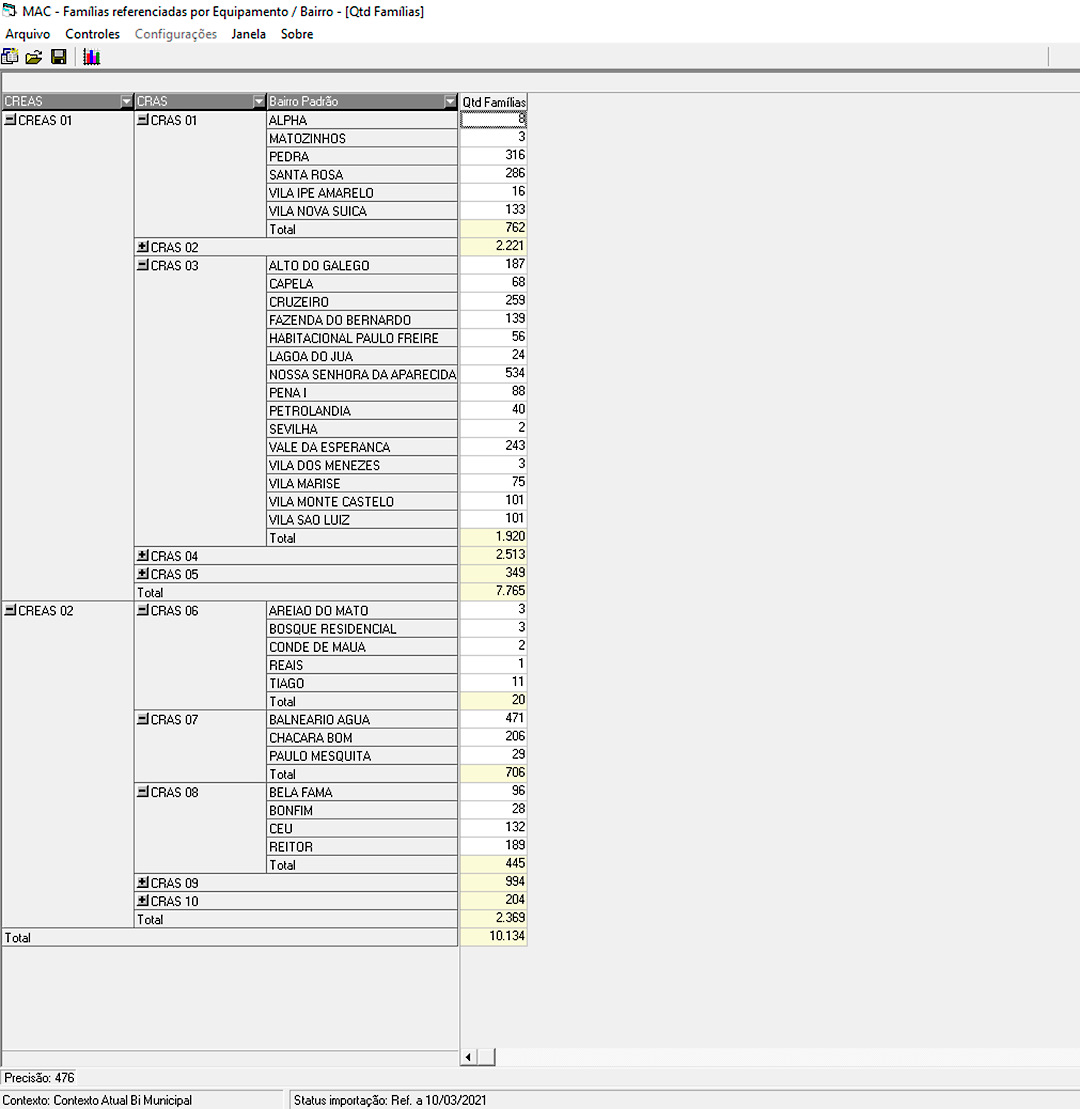Collapse the CRAS 07 node
1080x1109 pixels.
(143, 719)
